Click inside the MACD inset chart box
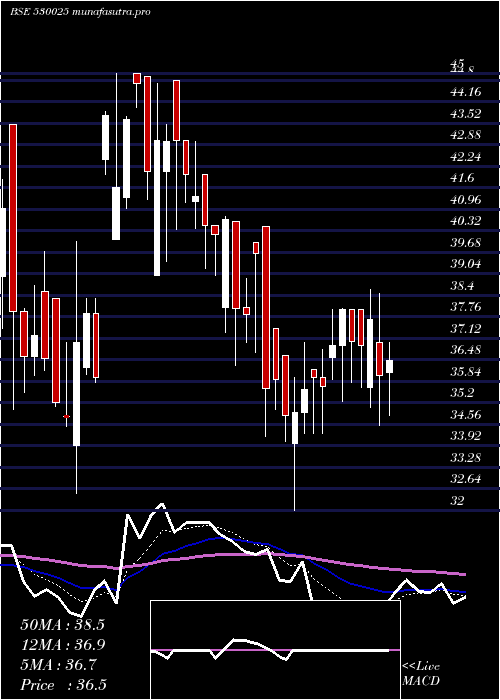This screenshot has width=500, height=700. 275,650
